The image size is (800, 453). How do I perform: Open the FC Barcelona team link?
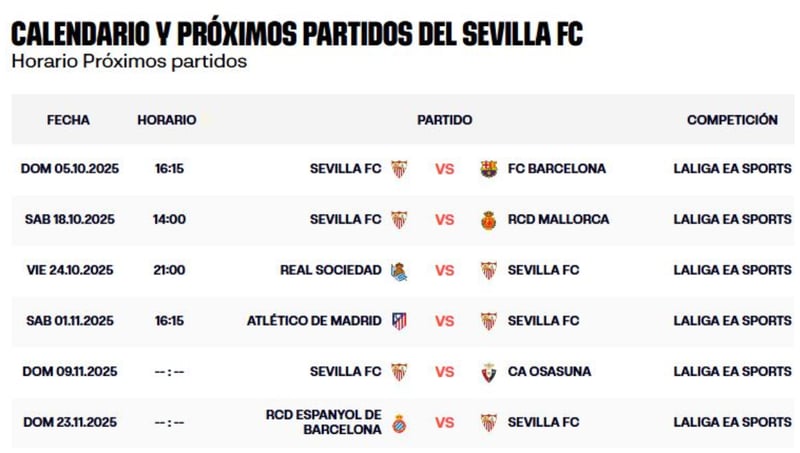coord(556,169)
